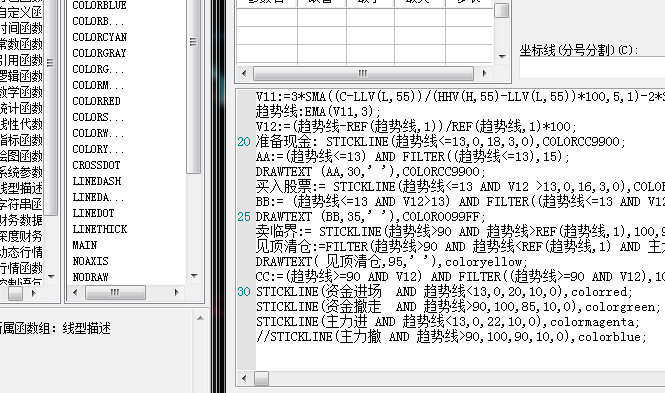Screen dimensions: 665x393
Task: Click the function list scroll down arrow
Action: (x=194, y=276)
